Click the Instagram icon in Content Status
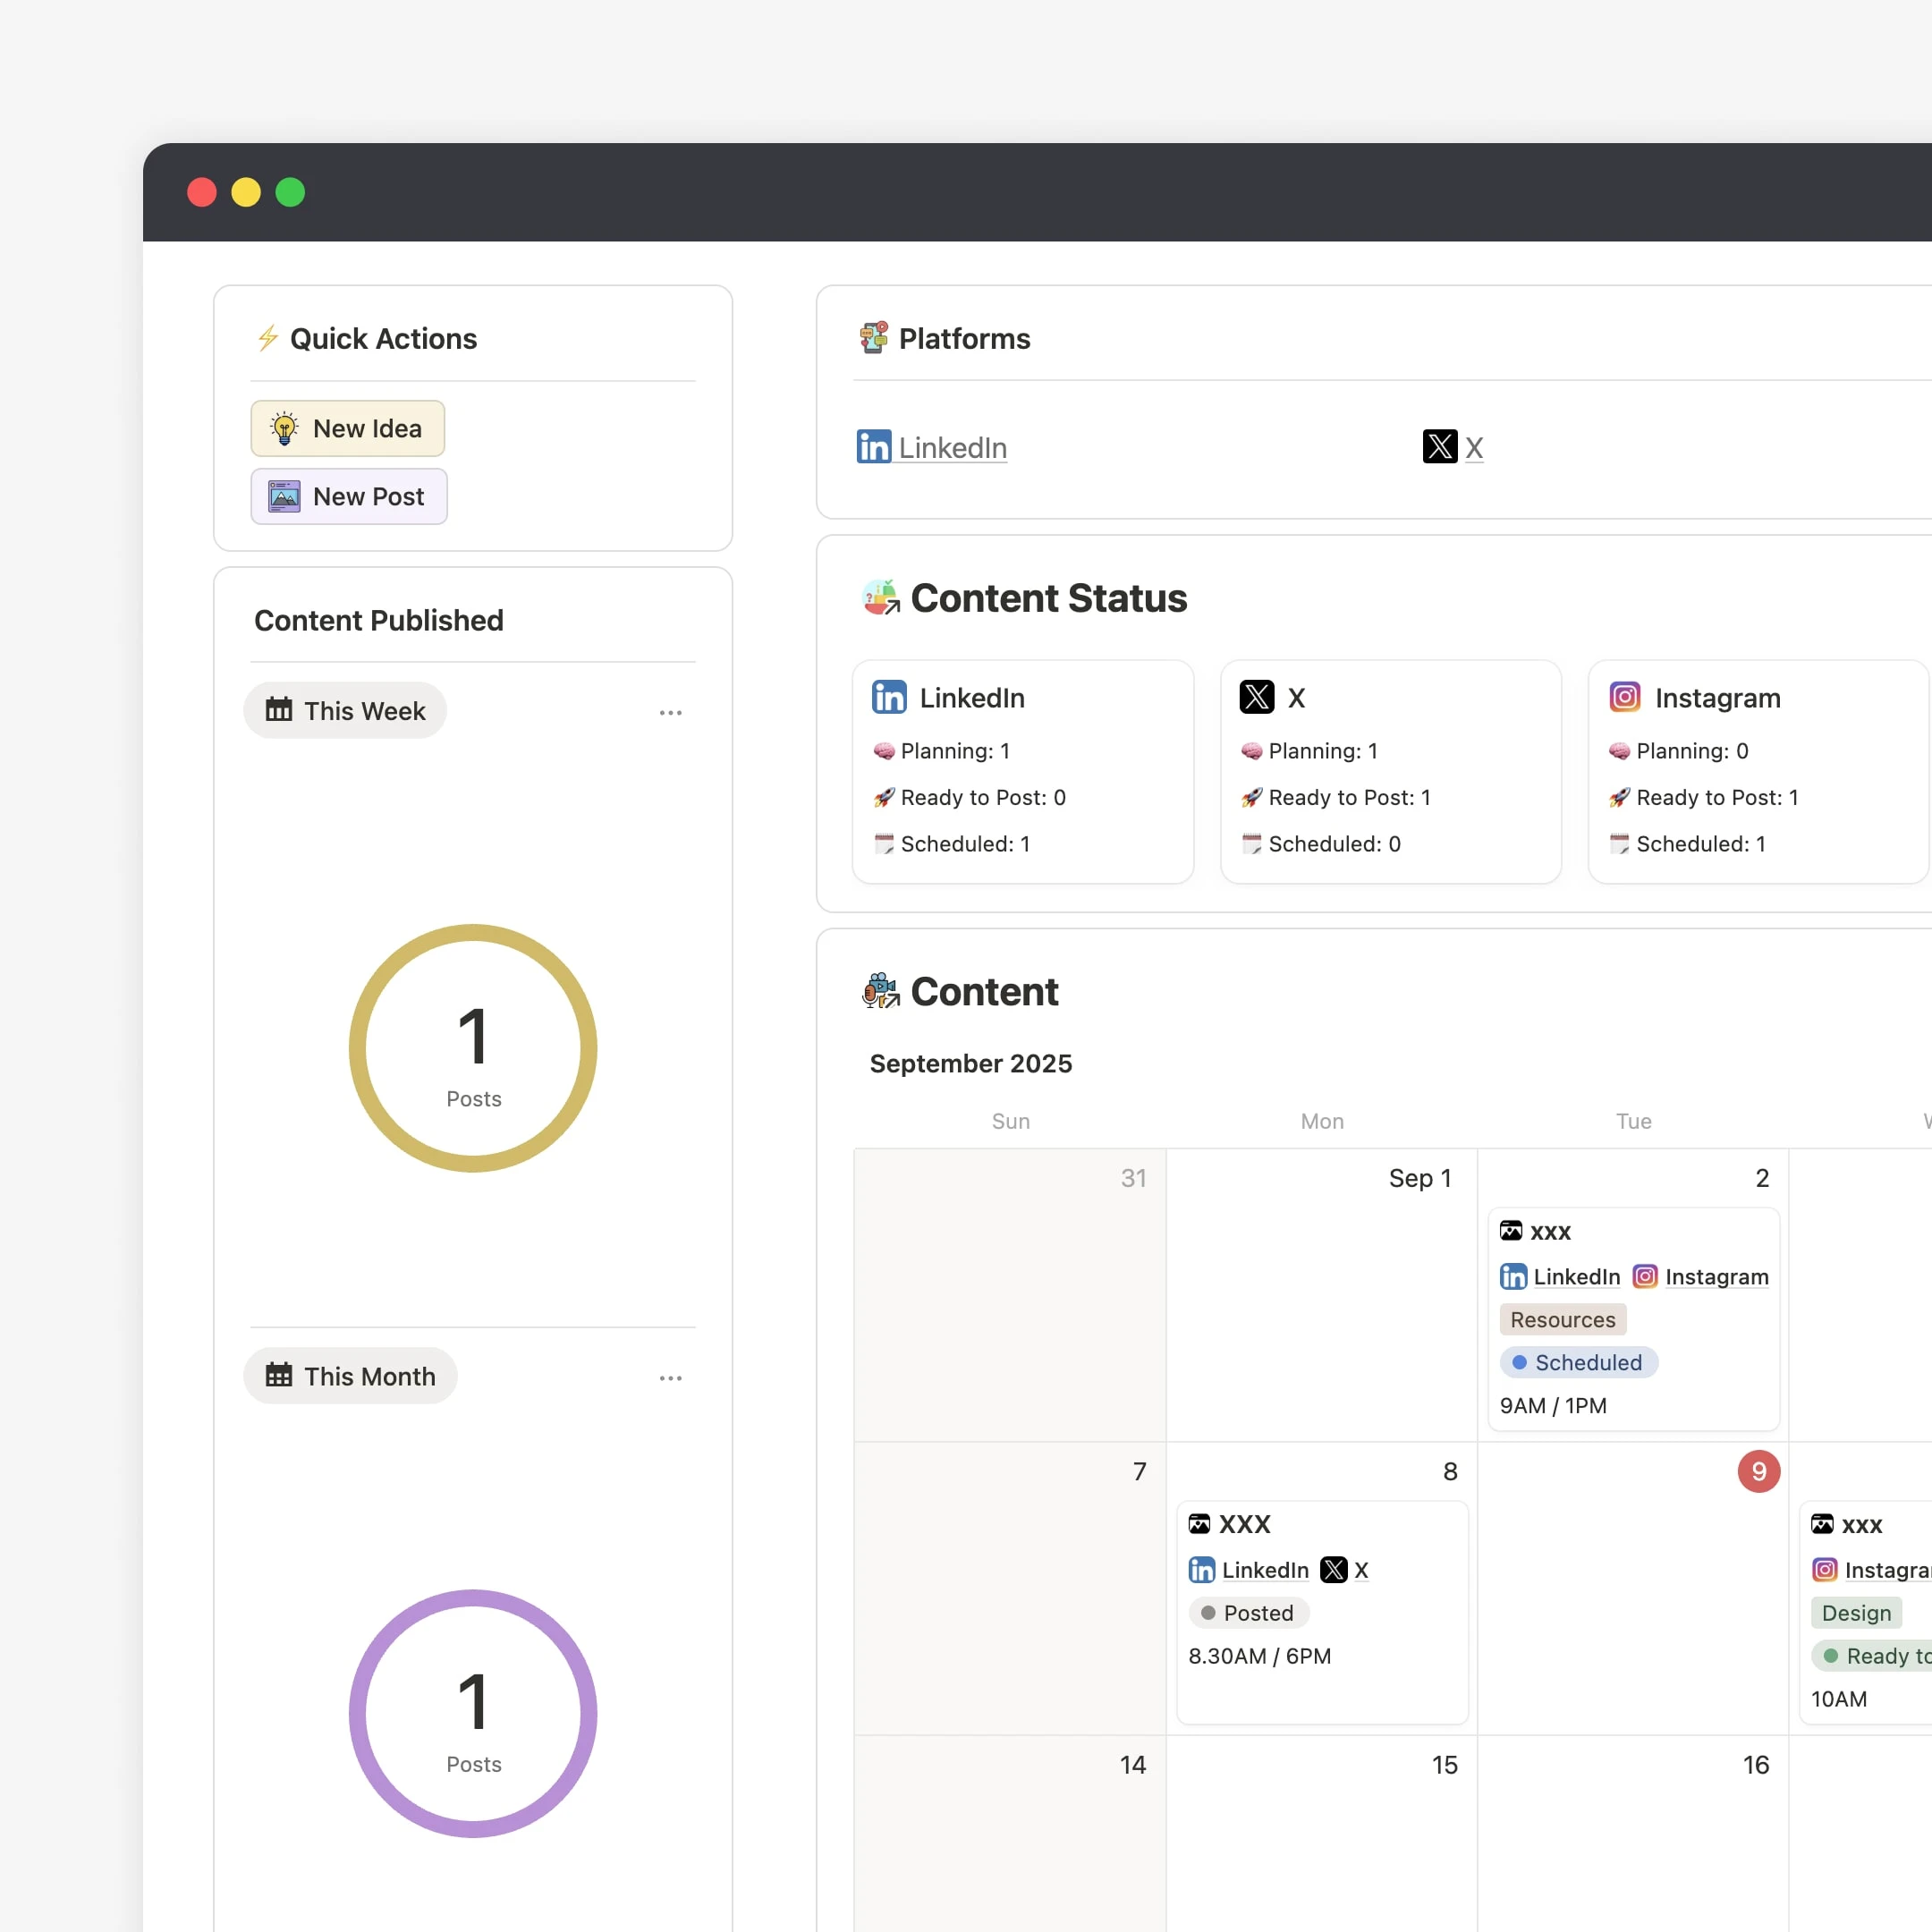 [1625, 696]
